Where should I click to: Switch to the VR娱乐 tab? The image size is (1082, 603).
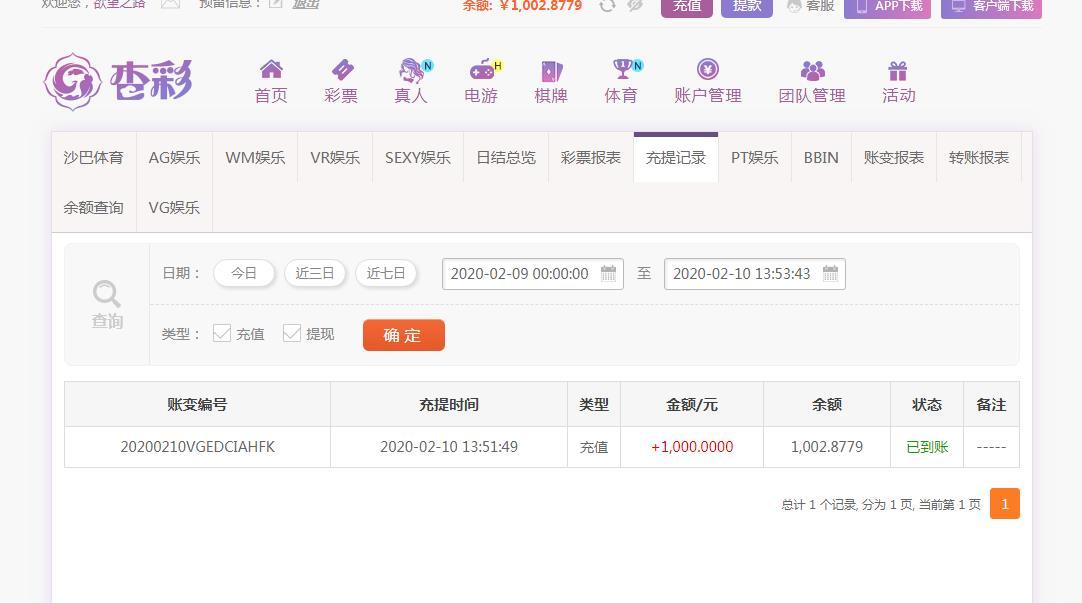click(335, 157)
